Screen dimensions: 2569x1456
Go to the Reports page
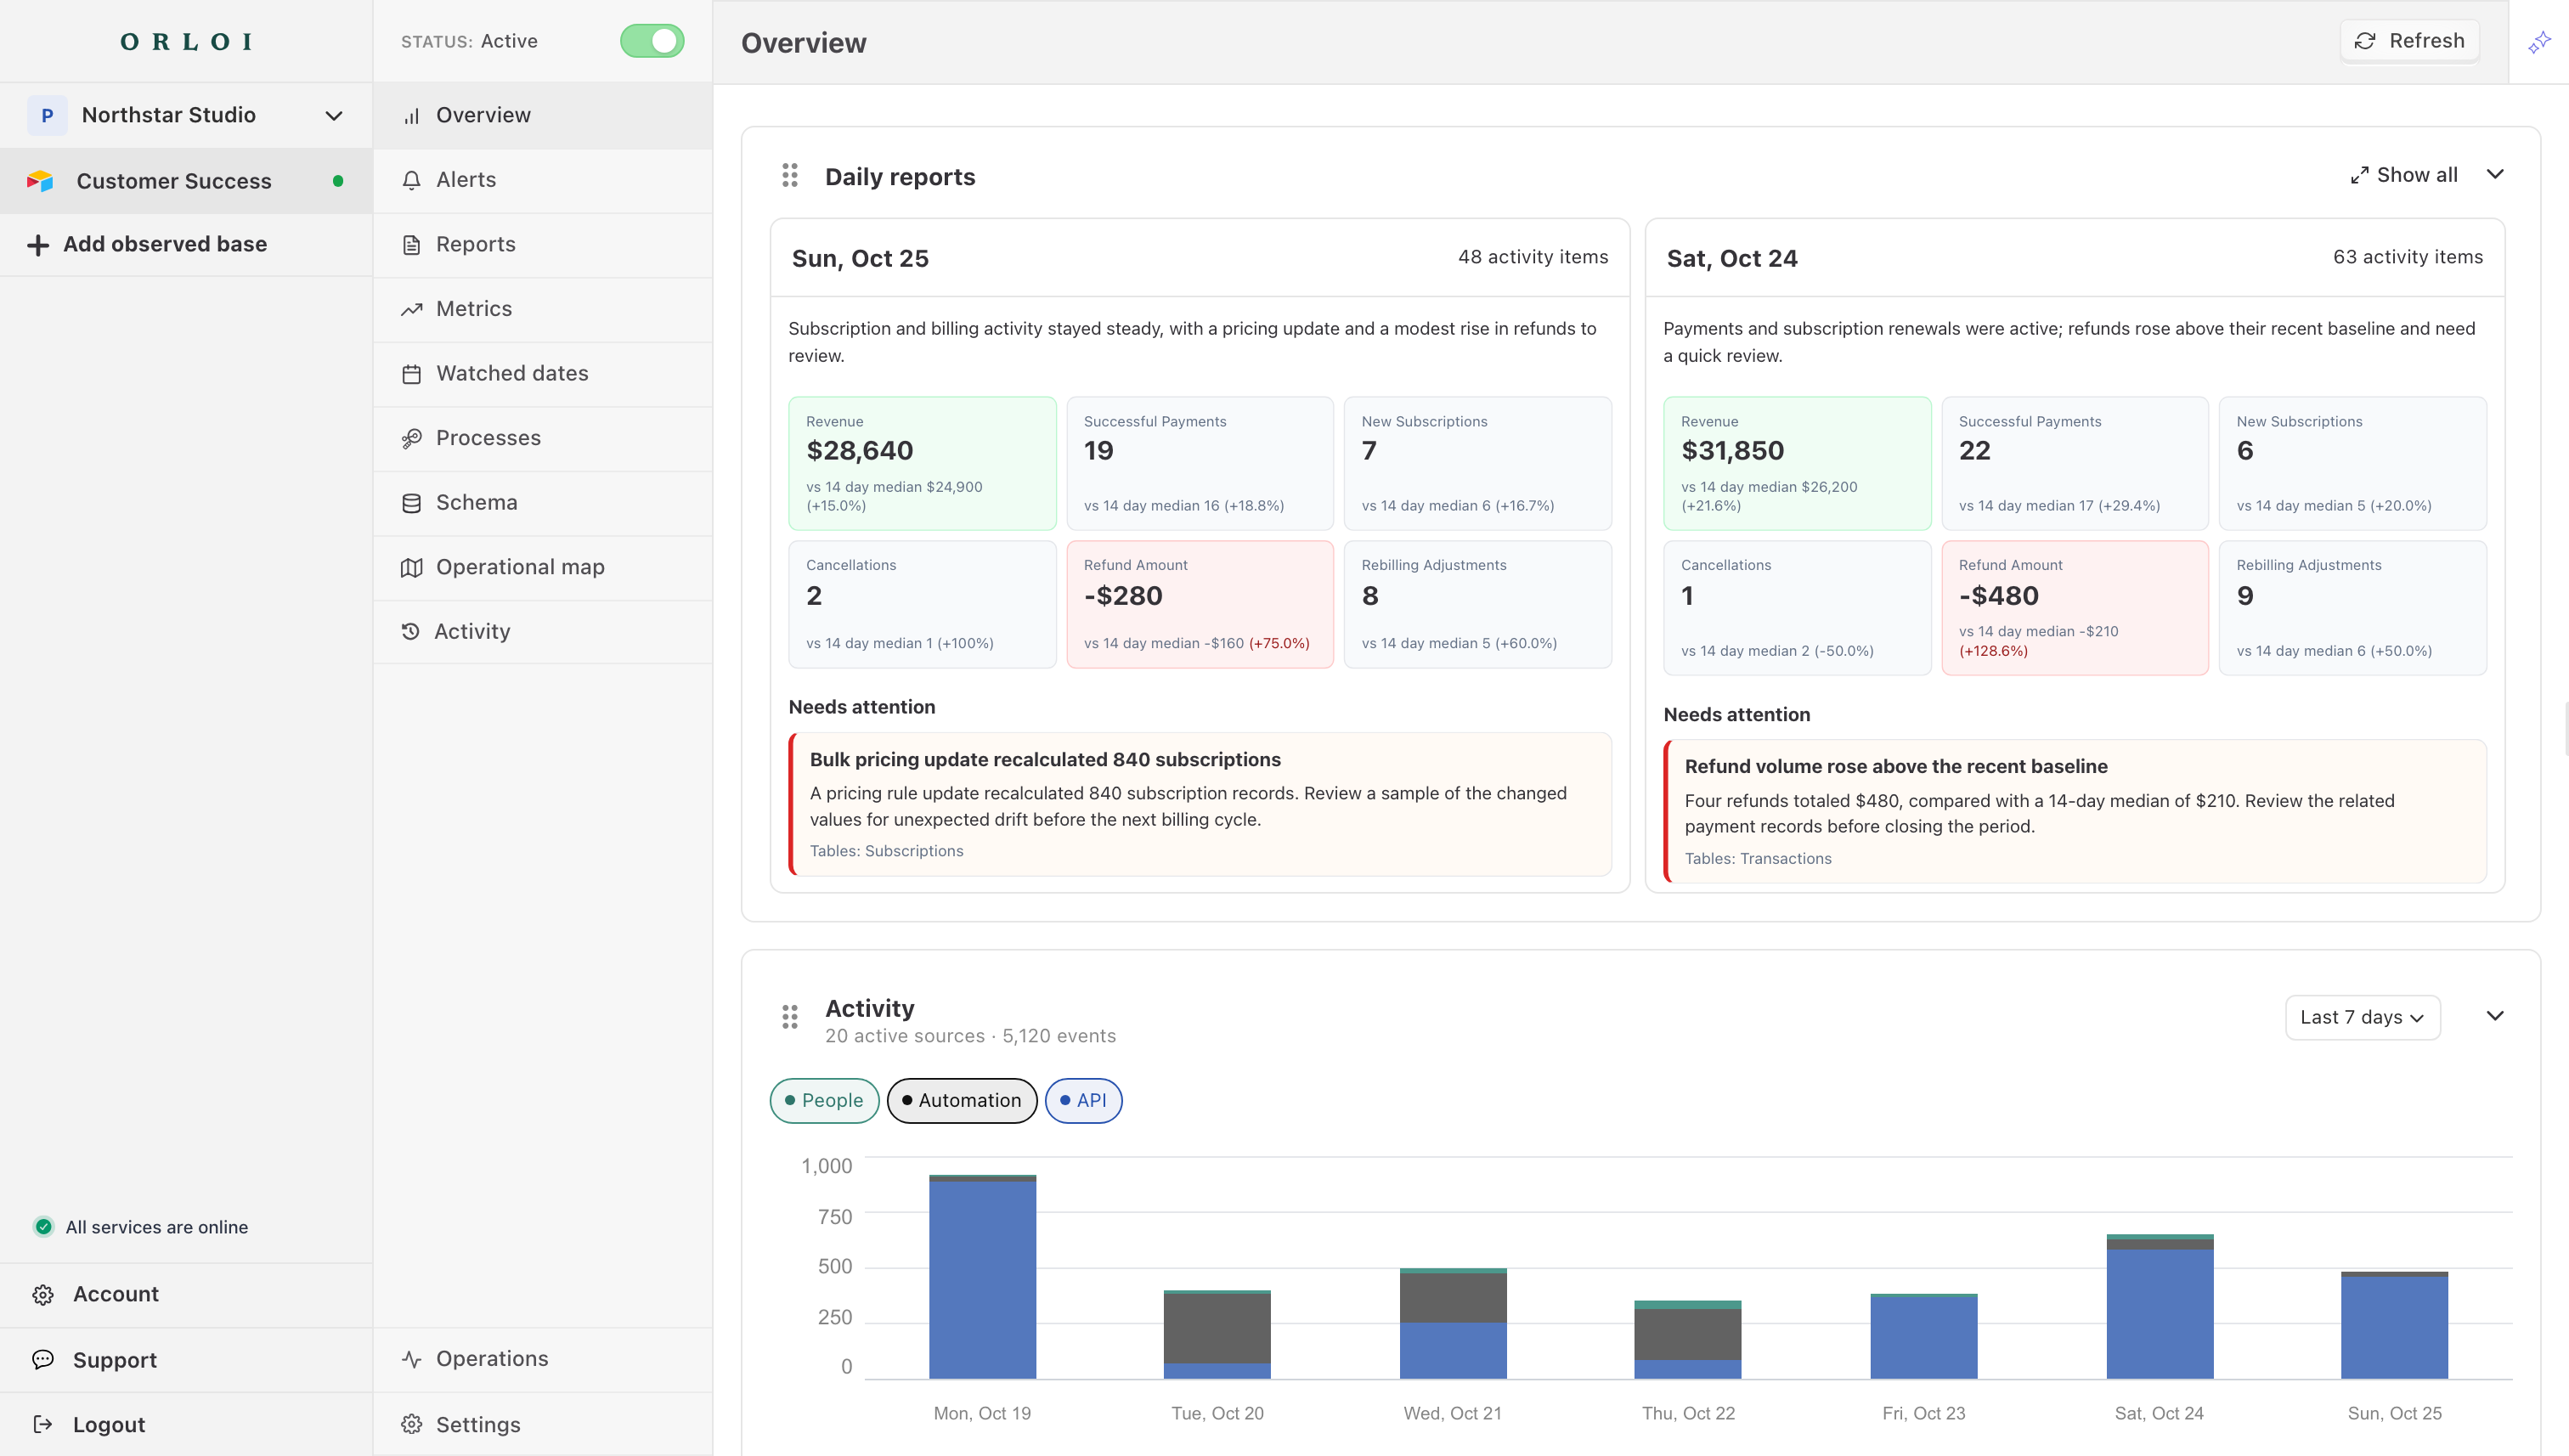tap(543, 245)
